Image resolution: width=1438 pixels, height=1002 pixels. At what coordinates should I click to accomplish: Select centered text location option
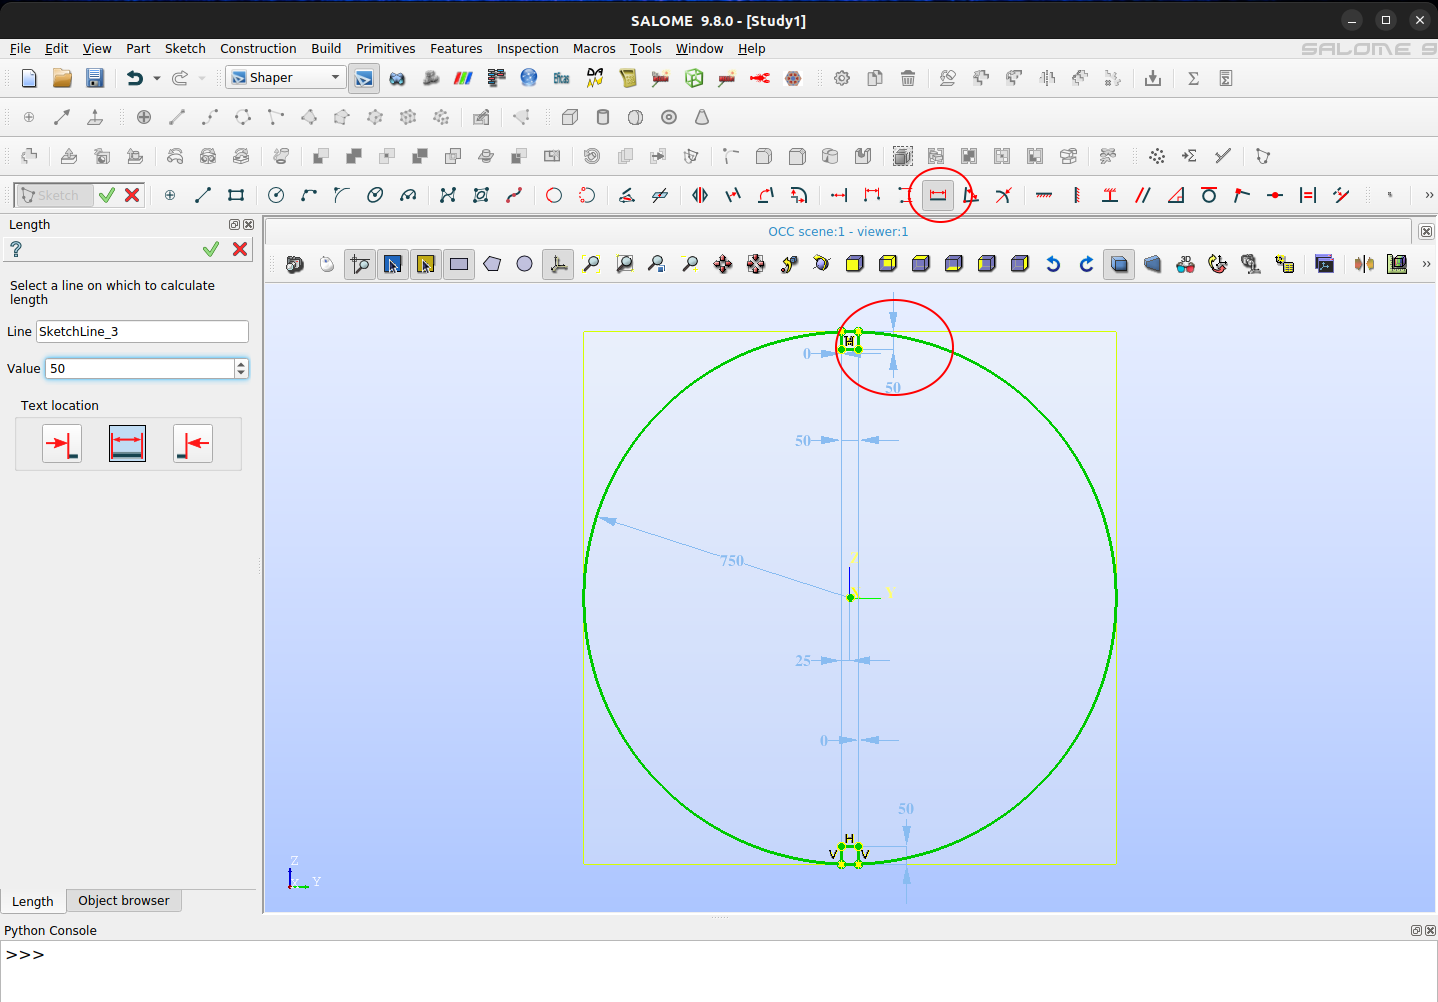[127, 444]
